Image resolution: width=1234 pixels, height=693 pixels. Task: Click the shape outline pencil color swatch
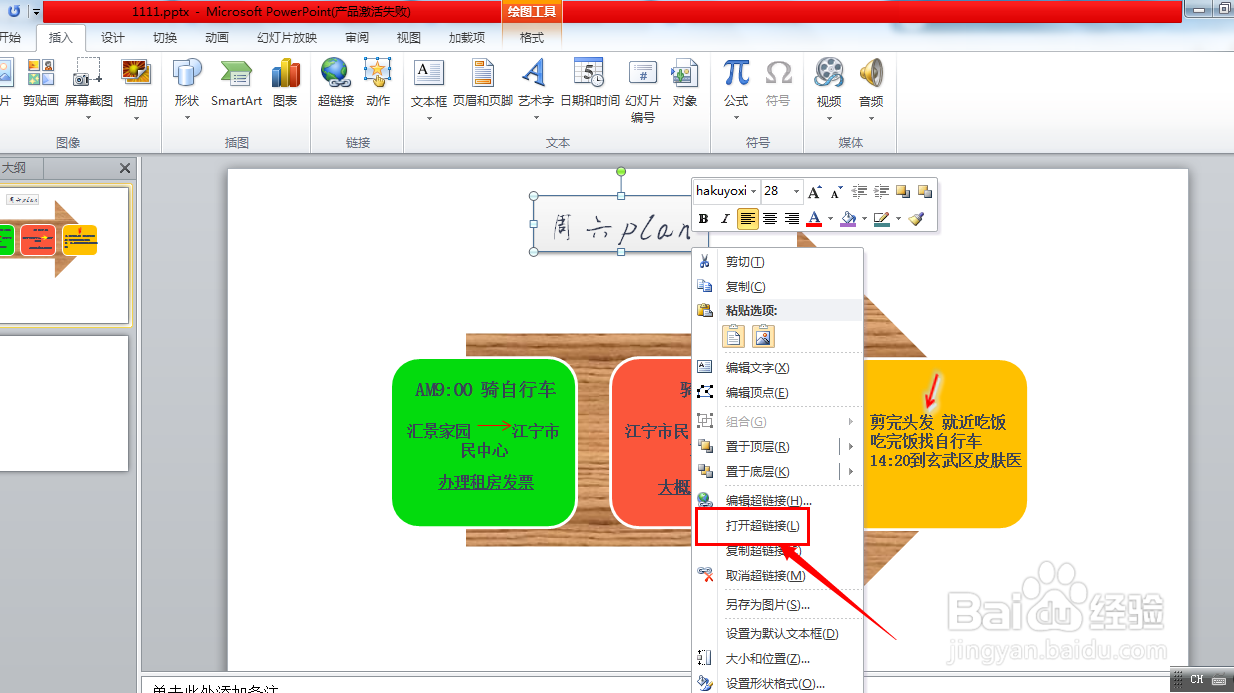882,218
